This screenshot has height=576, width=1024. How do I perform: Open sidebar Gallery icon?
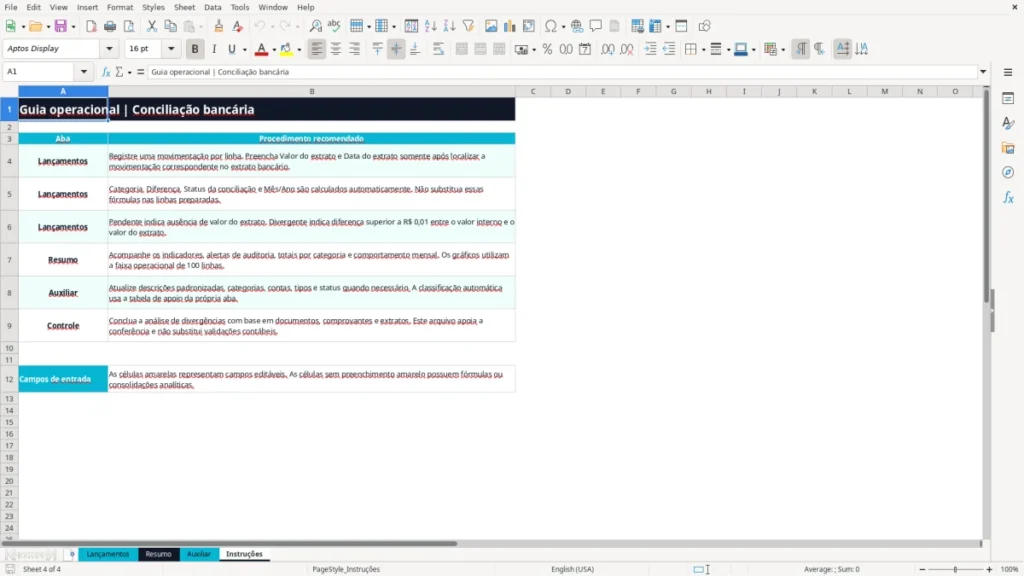[x=1008, y=148]
